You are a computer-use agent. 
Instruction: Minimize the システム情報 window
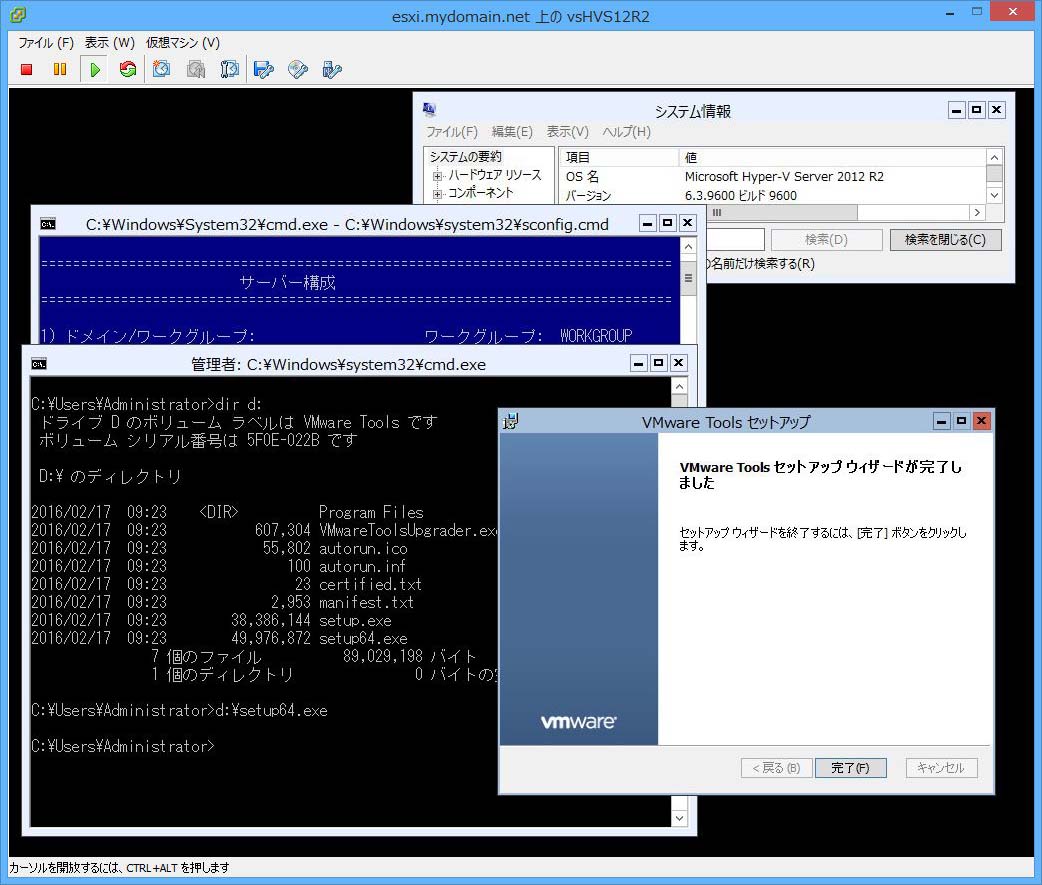tap(956, 110)
